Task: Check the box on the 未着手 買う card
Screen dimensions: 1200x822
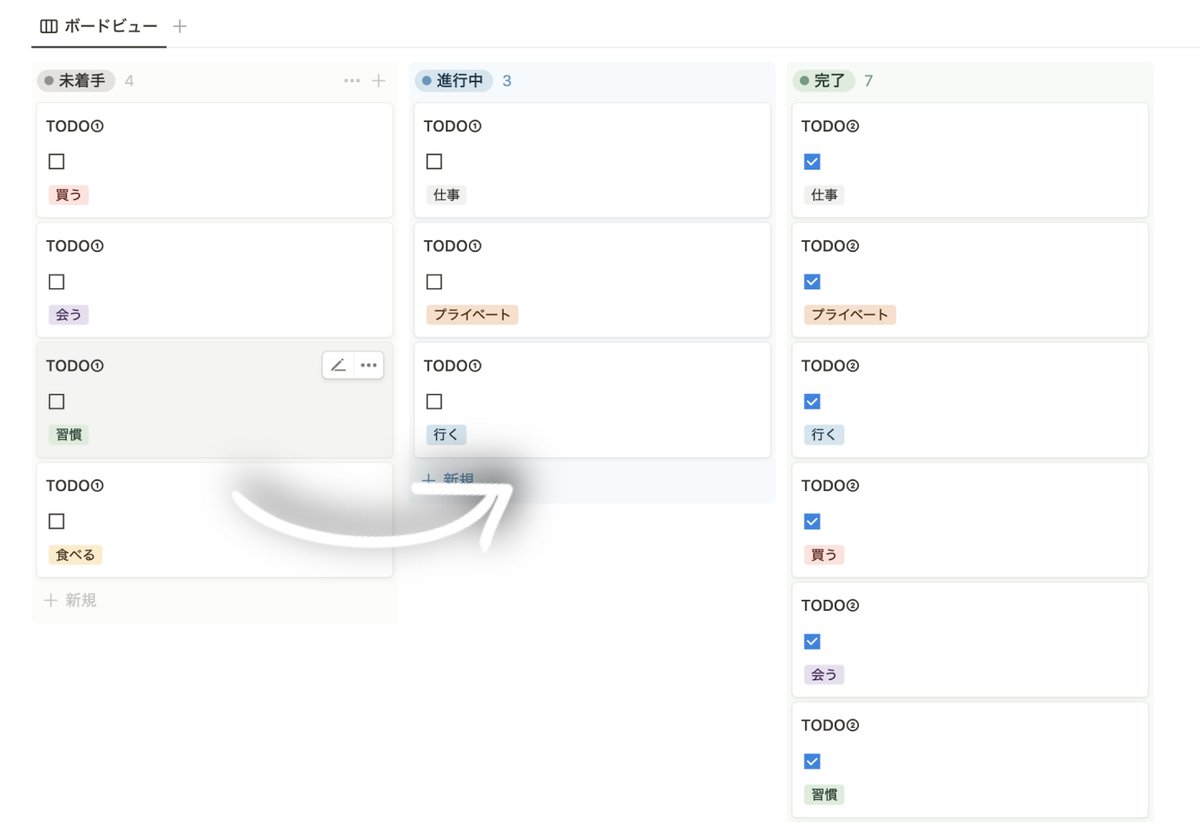Action: [57, 162]
